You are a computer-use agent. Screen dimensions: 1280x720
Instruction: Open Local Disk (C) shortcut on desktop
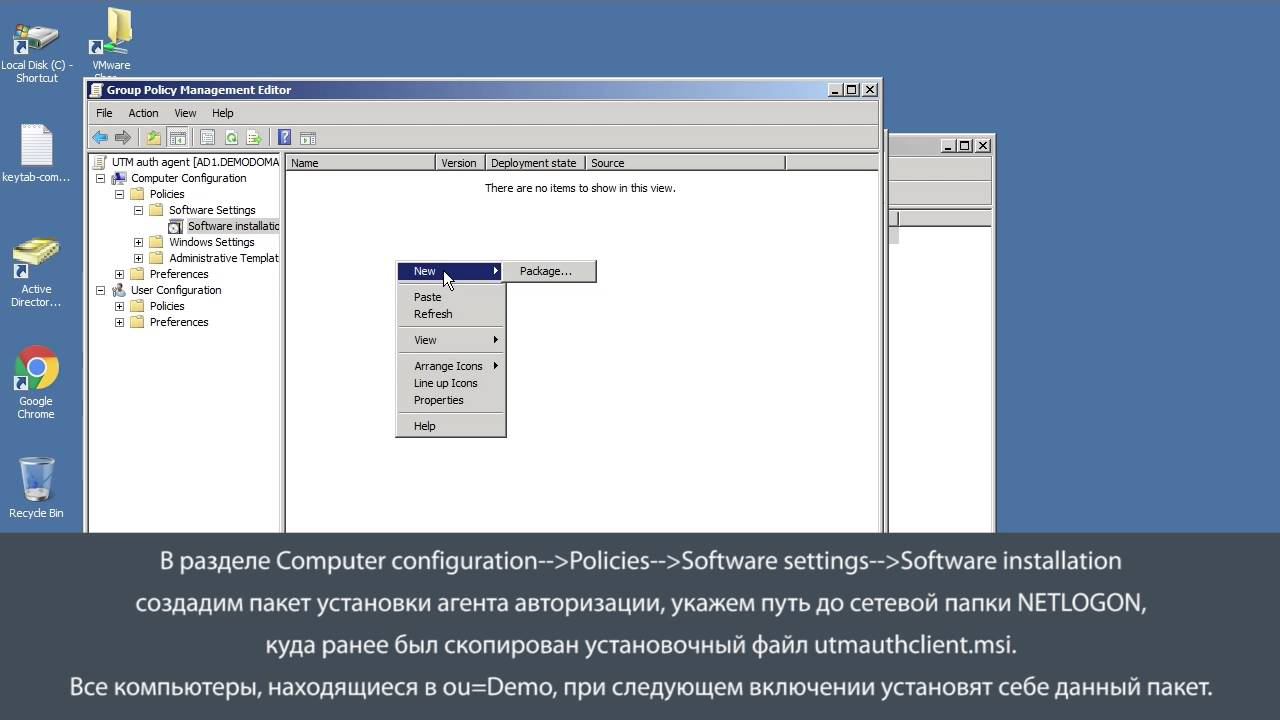[37, 54]
